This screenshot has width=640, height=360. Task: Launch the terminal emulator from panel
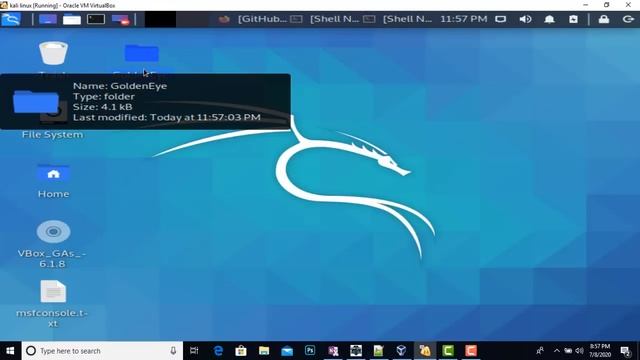coord(96,19)
